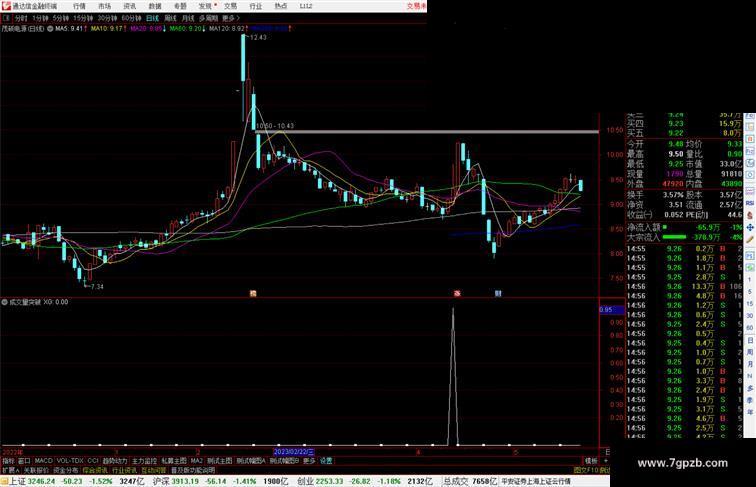Click the blue move-arrows icon in right toolbar
The height and width of the screenshot is (487, 756).
tap(750, 227)
